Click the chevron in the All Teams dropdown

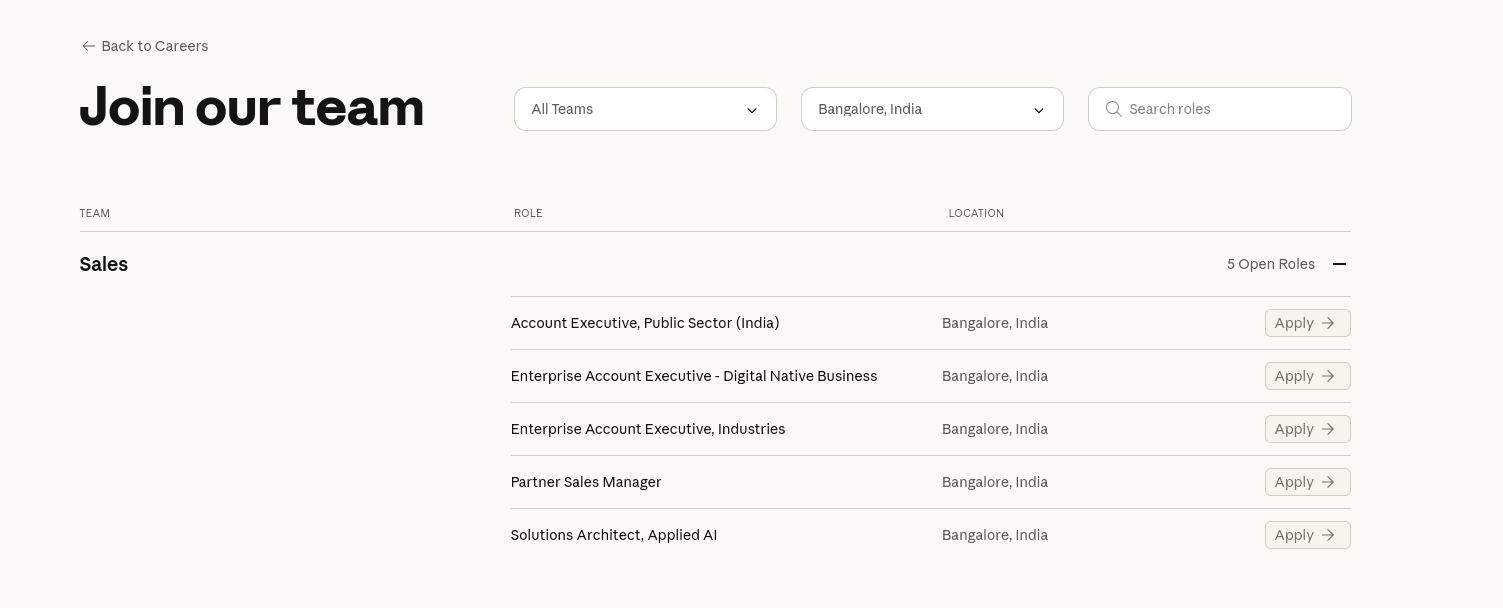752,110
